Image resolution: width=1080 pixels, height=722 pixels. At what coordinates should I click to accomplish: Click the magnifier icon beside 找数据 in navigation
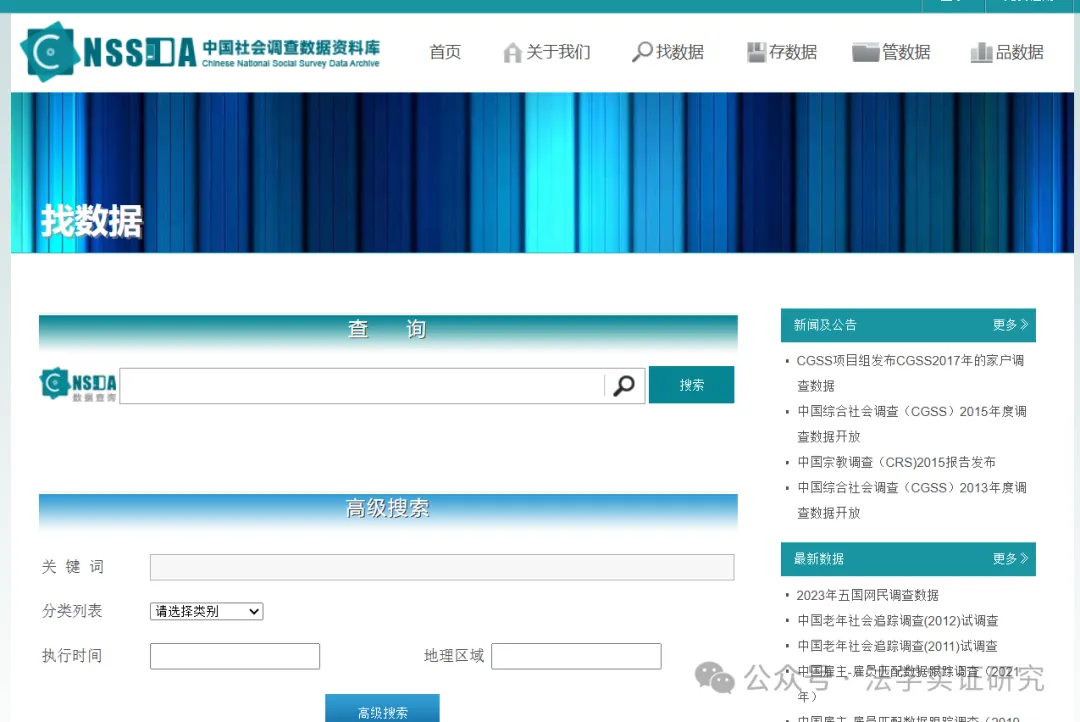pyautogui.click(x=642, y=52)
